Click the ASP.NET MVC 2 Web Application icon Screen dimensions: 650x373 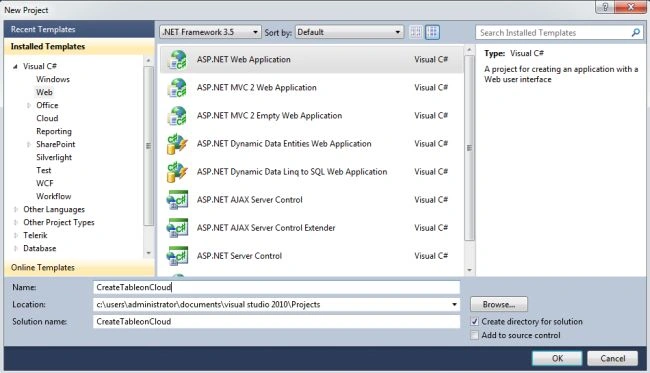(x=177, y=88)
